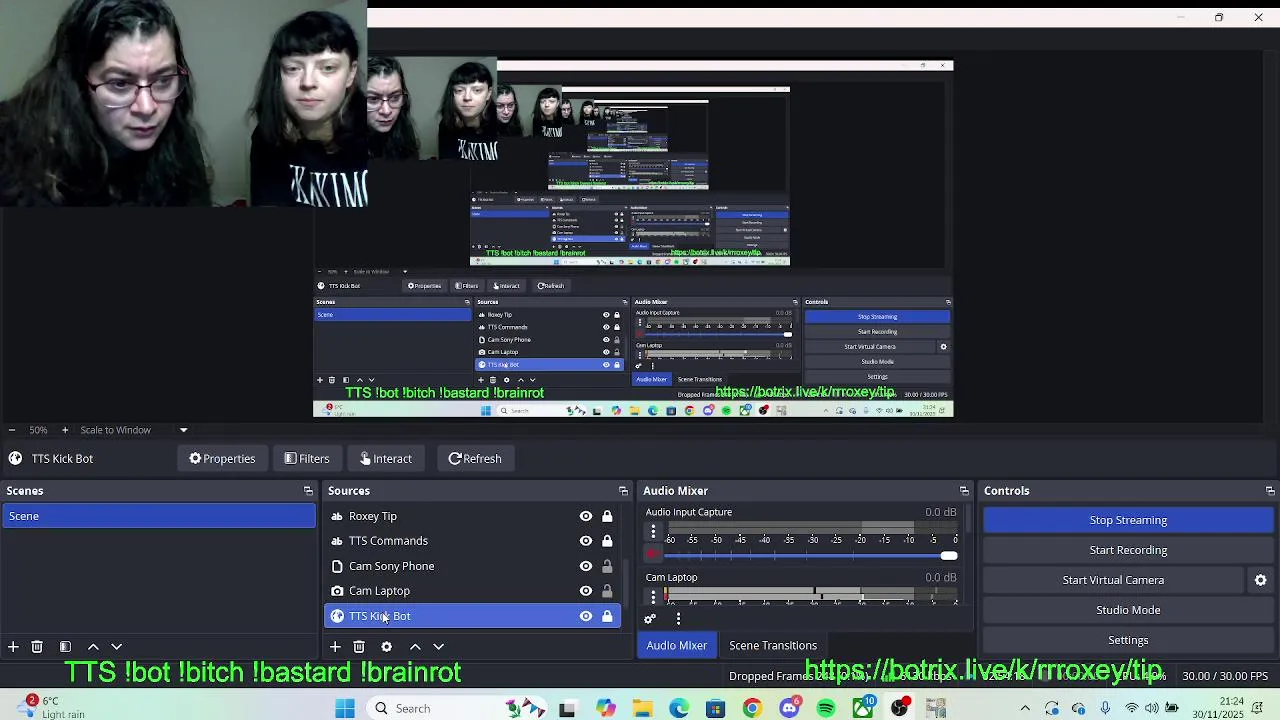Start Recording

[1128, 550]
